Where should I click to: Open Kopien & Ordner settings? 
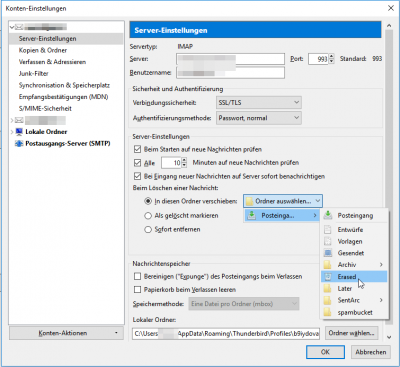(x=43, y=50)
